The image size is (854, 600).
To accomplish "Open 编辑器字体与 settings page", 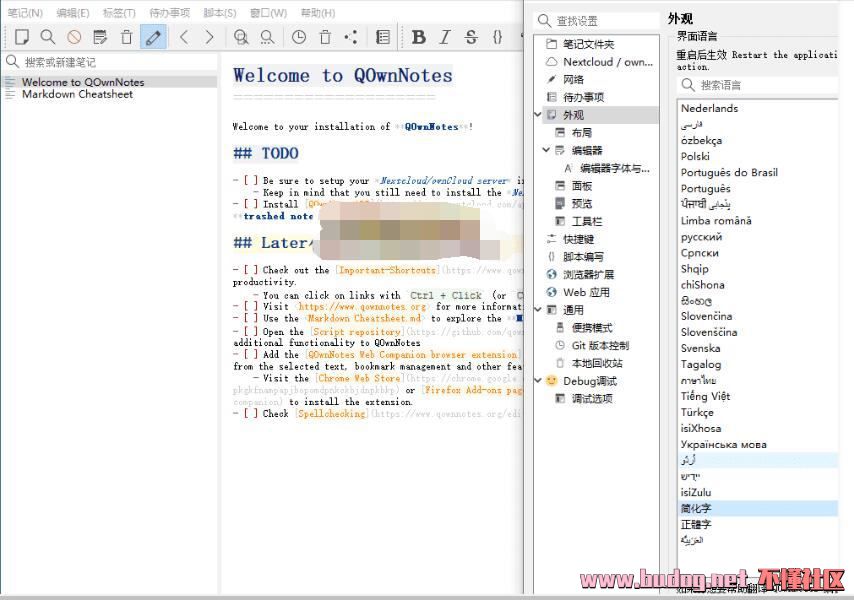I will coord(615,168).
